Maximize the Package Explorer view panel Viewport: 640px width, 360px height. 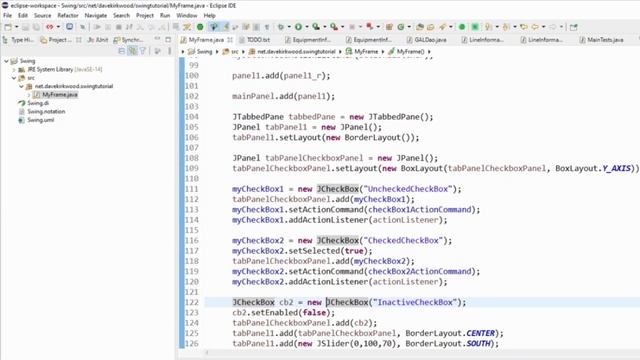[x=168, y=39]
